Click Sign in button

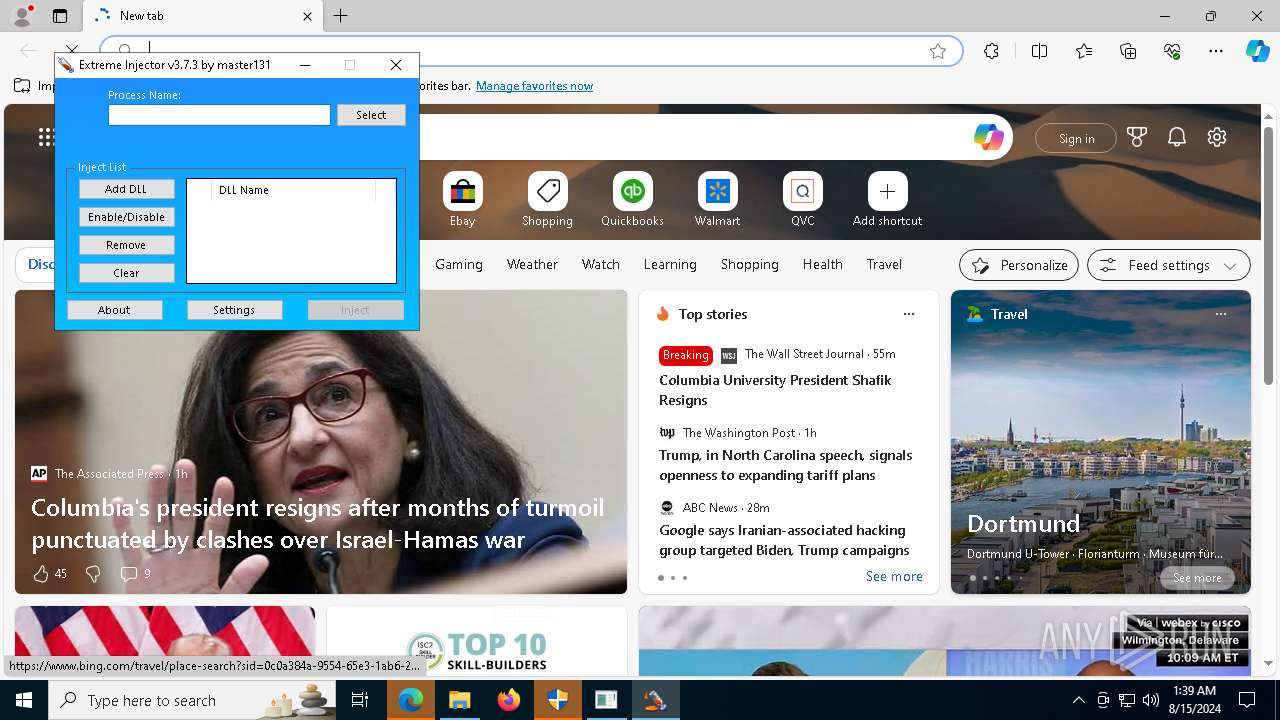point(1076,138)
